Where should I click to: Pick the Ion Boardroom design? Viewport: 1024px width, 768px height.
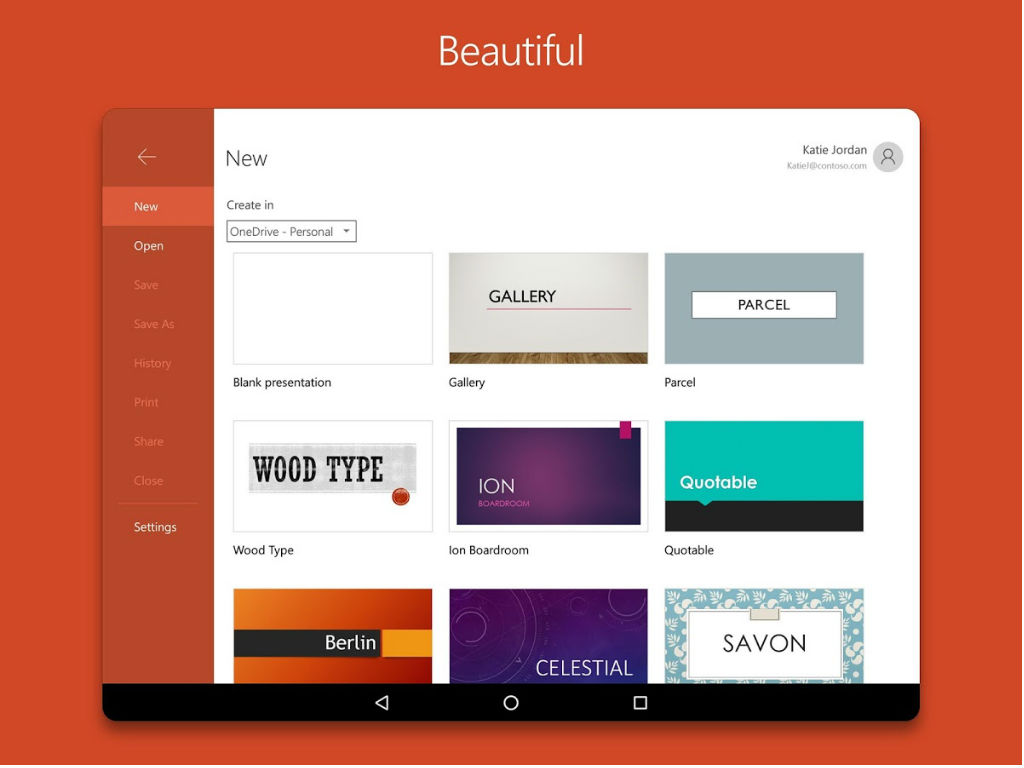pos(548,476)
